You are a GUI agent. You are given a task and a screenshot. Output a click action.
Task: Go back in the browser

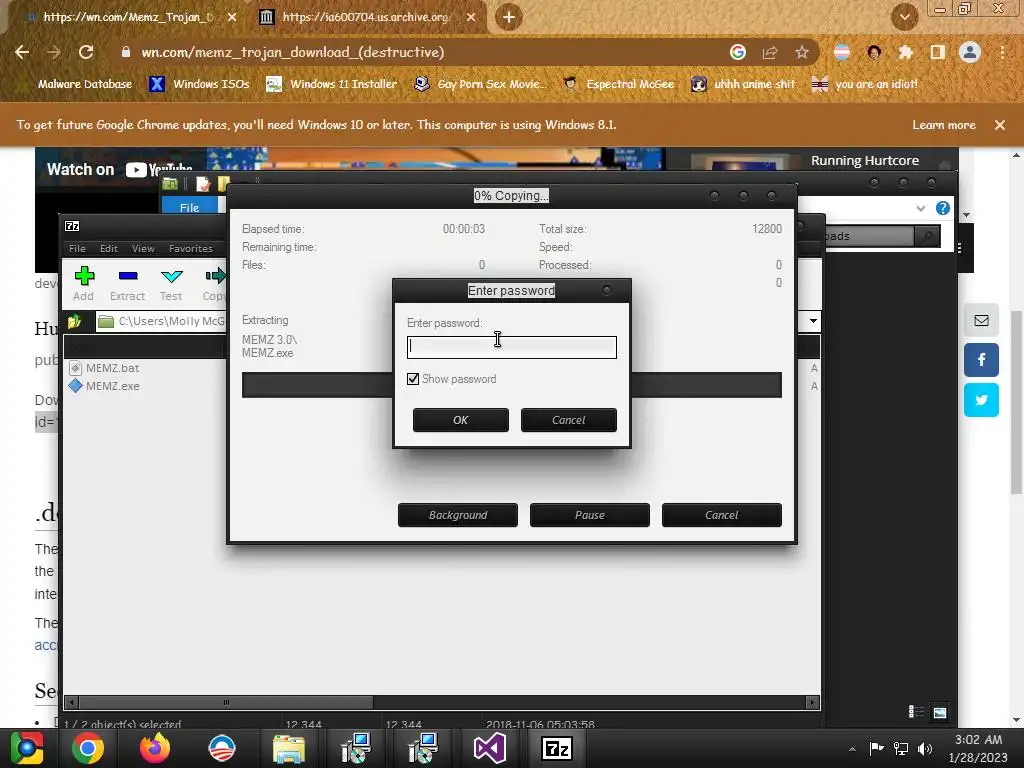[22, 52]
